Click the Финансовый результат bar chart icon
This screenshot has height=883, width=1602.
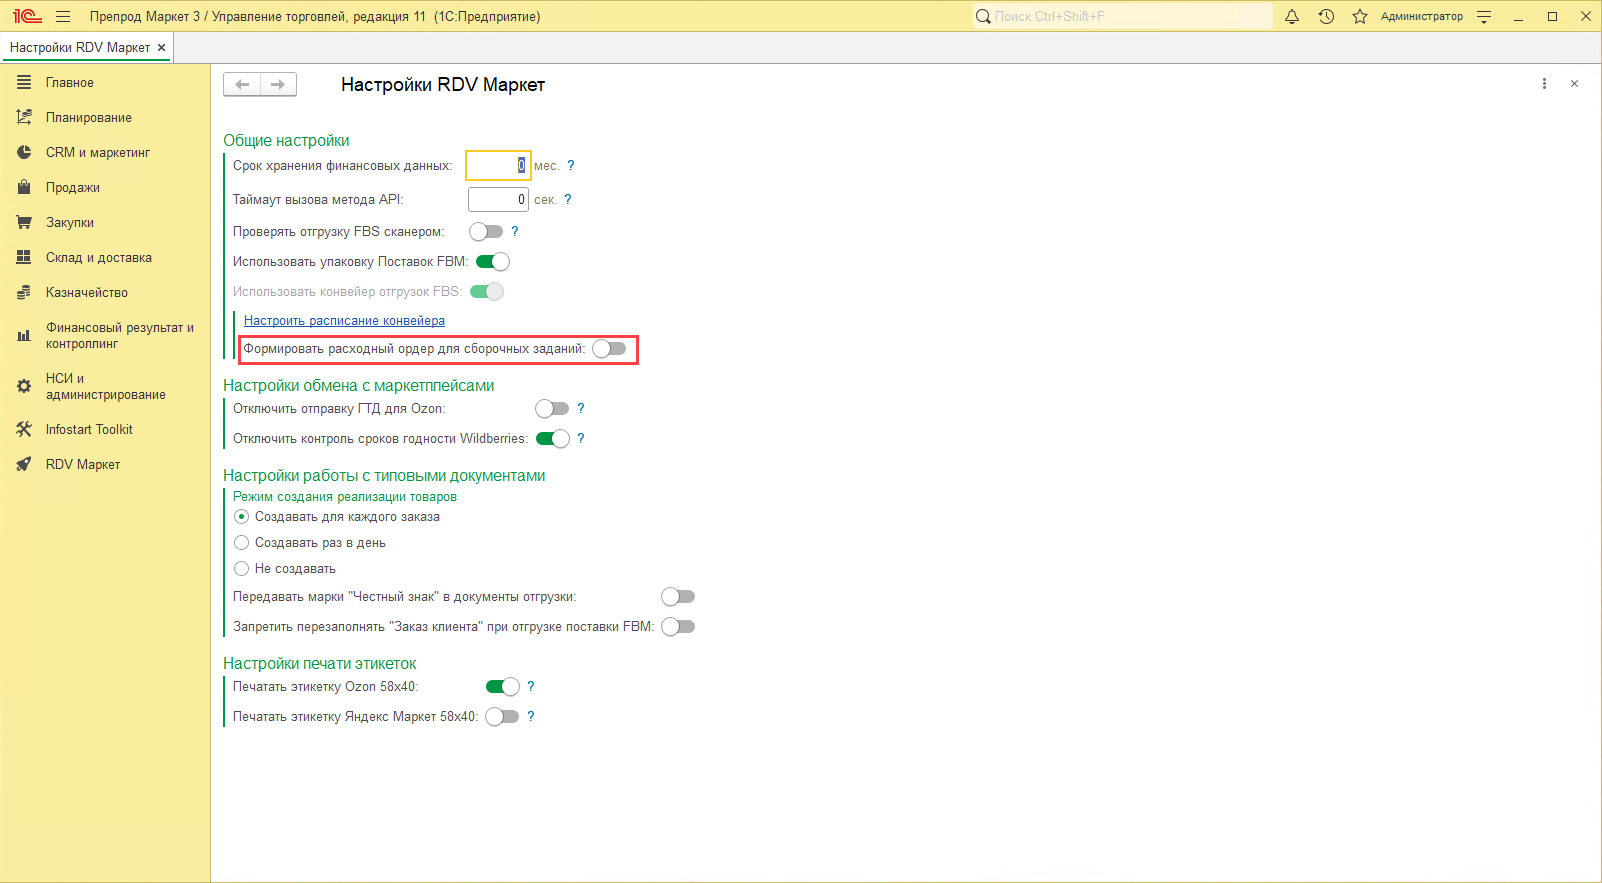click(x=24, y=335)
